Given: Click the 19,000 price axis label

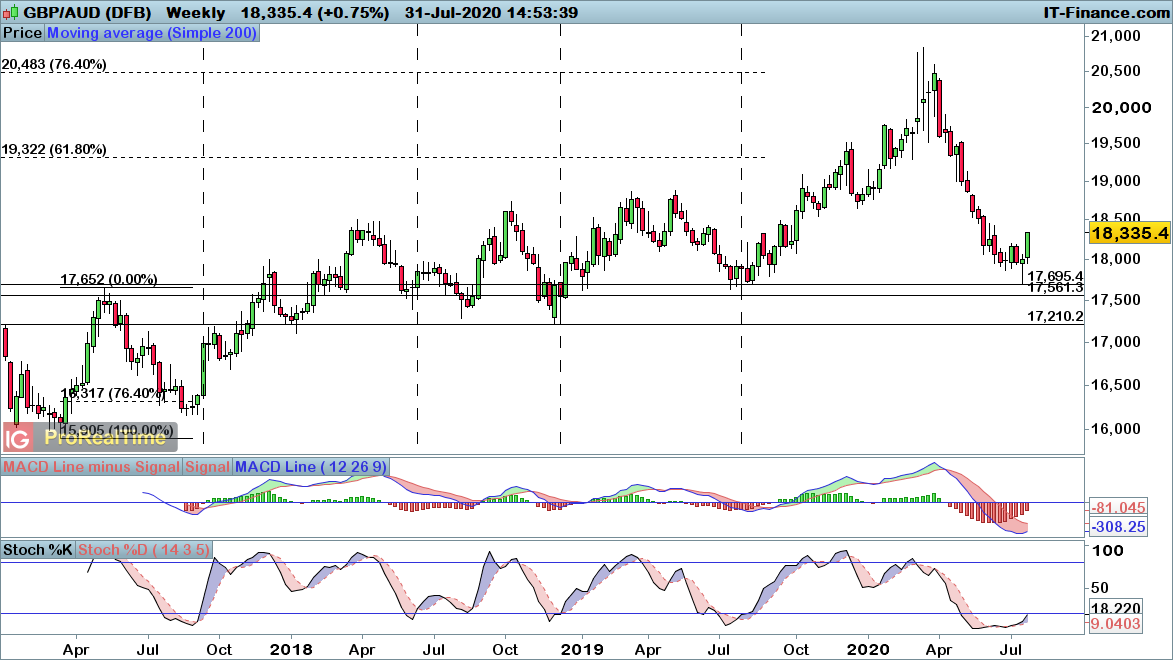Looking at the screenshot, I should tap(1115, 181).
